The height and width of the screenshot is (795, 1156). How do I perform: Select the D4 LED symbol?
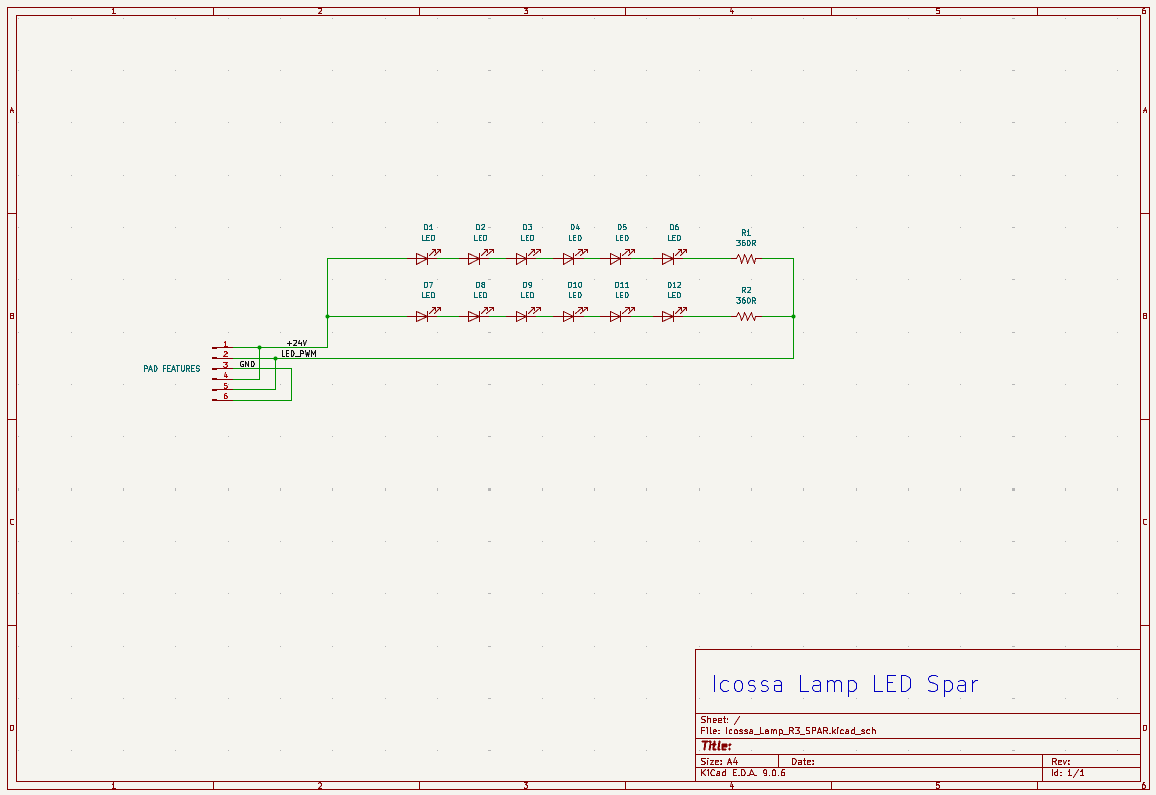[x=570, y=258]
